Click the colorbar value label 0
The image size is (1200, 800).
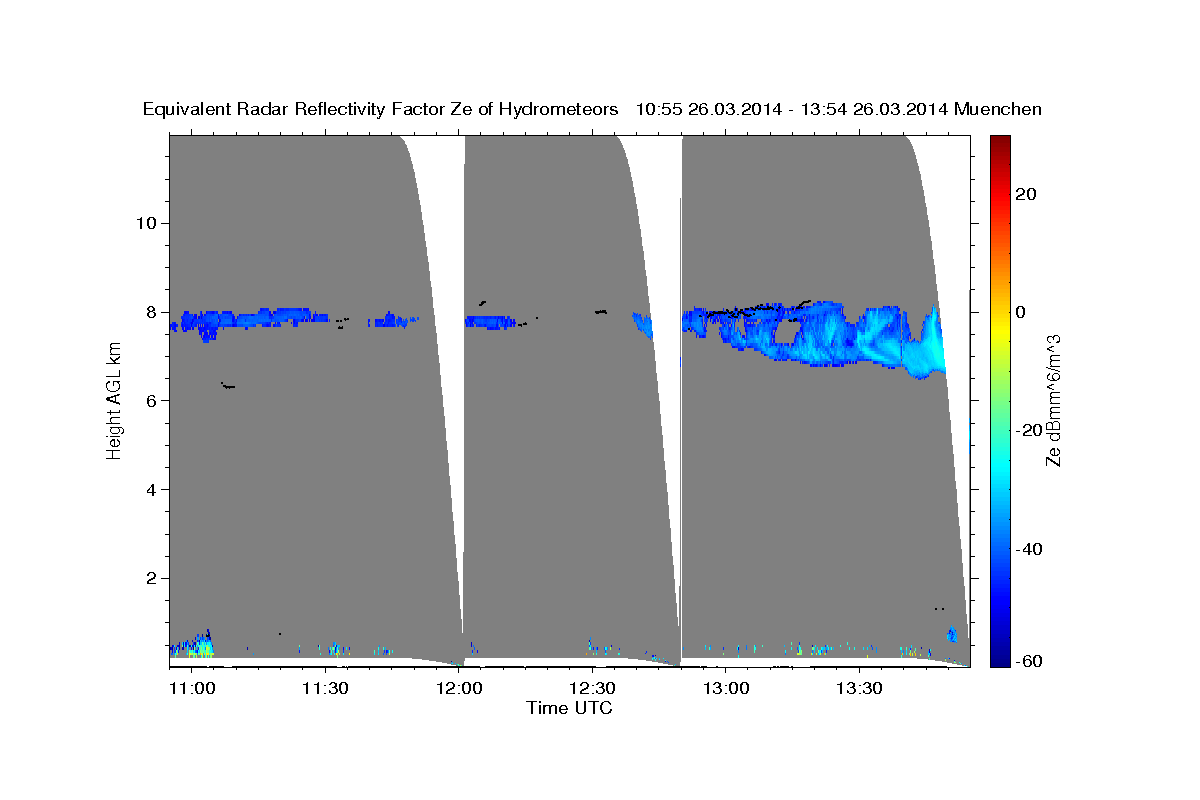(1020, 312)
